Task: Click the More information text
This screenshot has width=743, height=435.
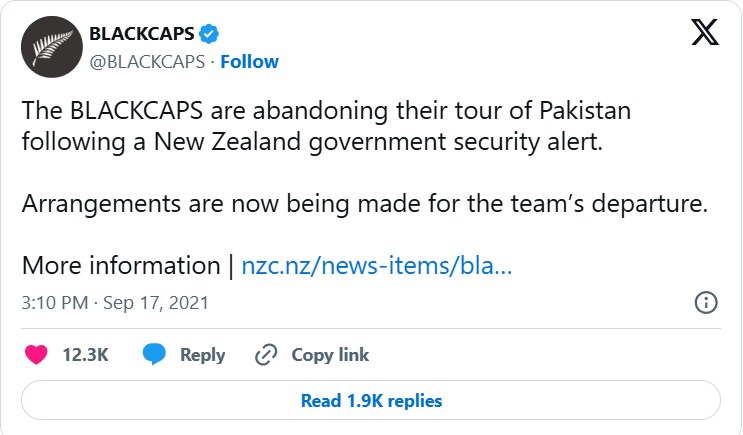Action: (x=120, y=266)
